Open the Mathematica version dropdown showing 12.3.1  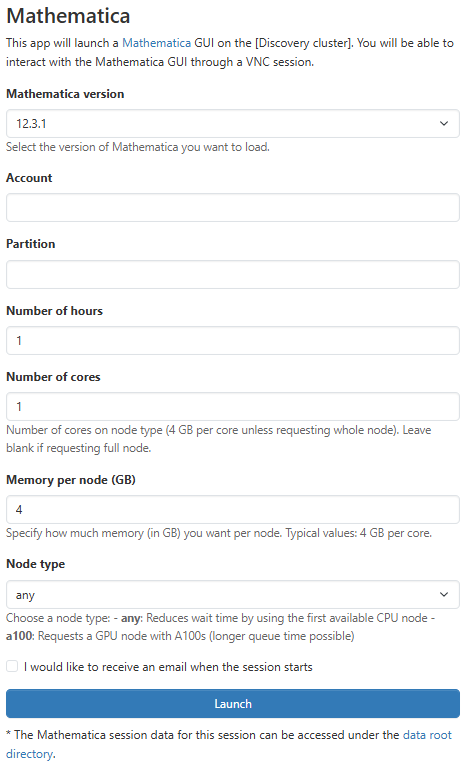click(x=232, y=123)
